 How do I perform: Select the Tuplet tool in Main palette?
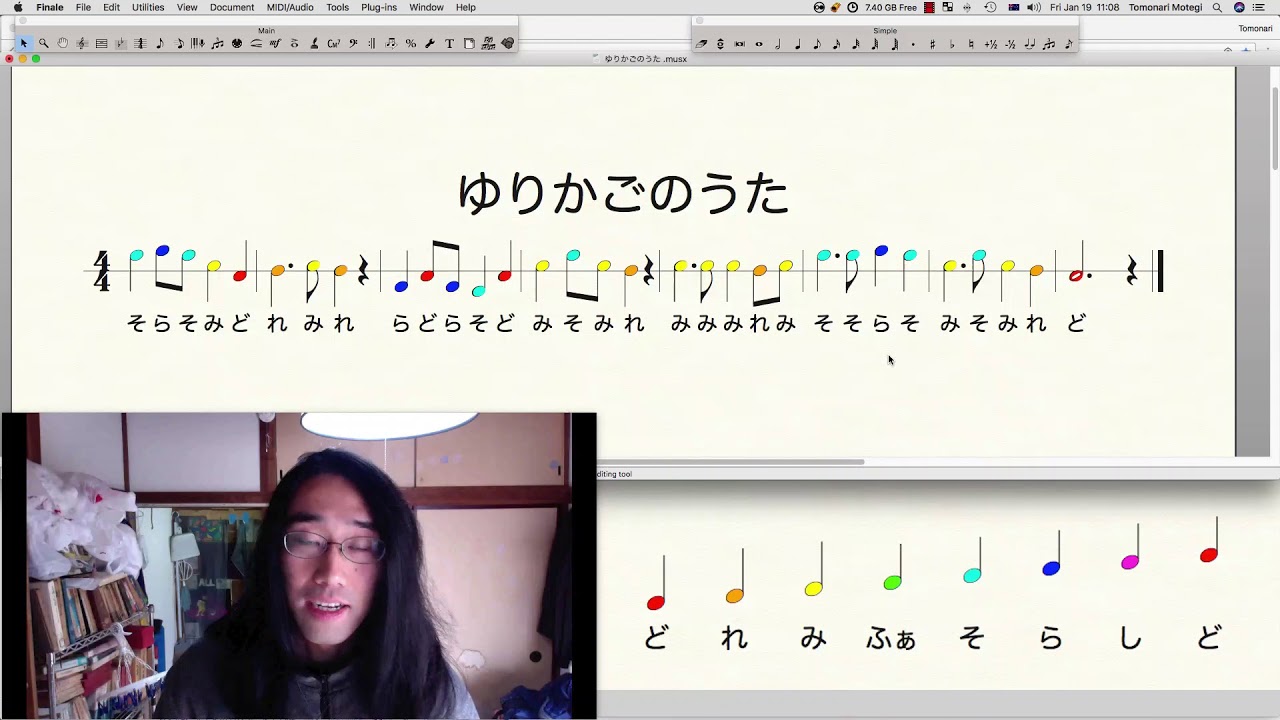pos(217,43)
